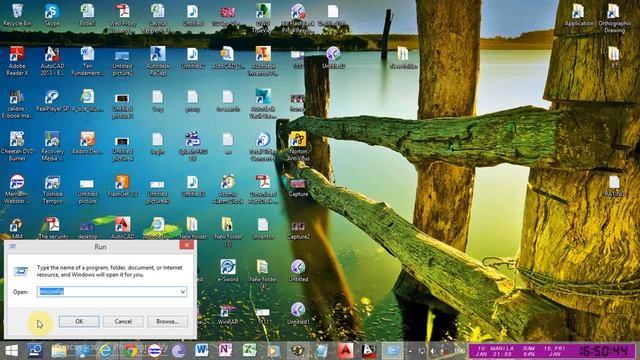Select the Adobe Reader X shortcut
Image resolution: width=640 pixels, height=360 pixels.
tap(17, 61)
